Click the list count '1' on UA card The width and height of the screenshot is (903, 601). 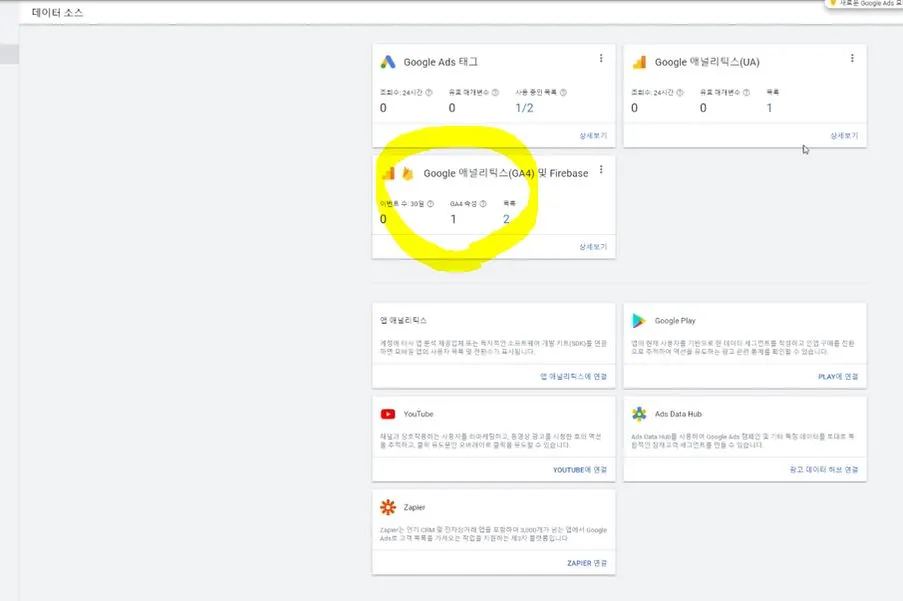pyautogui.click(x=769, y=108)
